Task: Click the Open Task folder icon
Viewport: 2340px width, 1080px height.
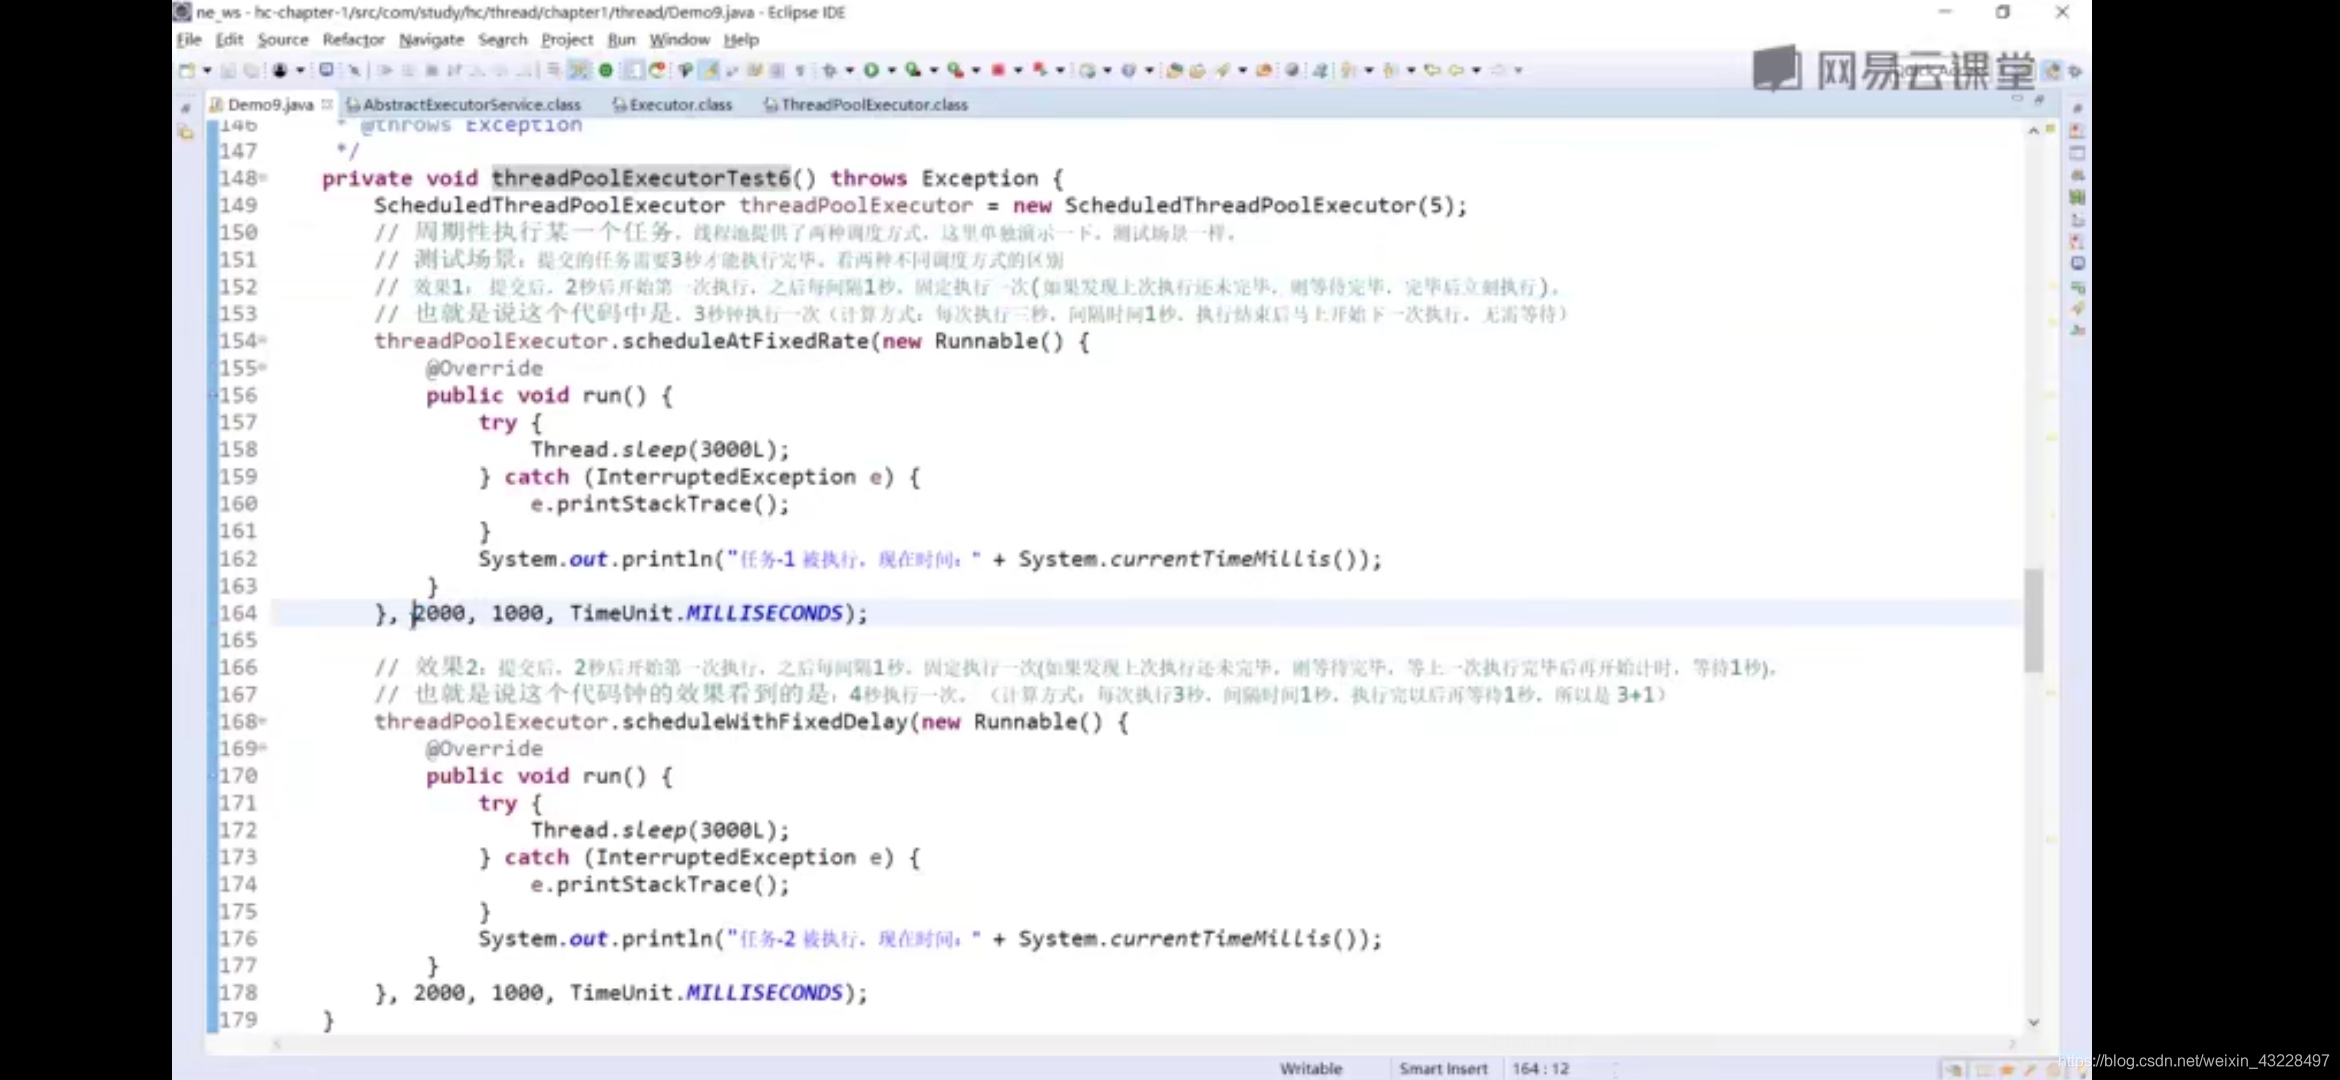Action: [1197, 70]
